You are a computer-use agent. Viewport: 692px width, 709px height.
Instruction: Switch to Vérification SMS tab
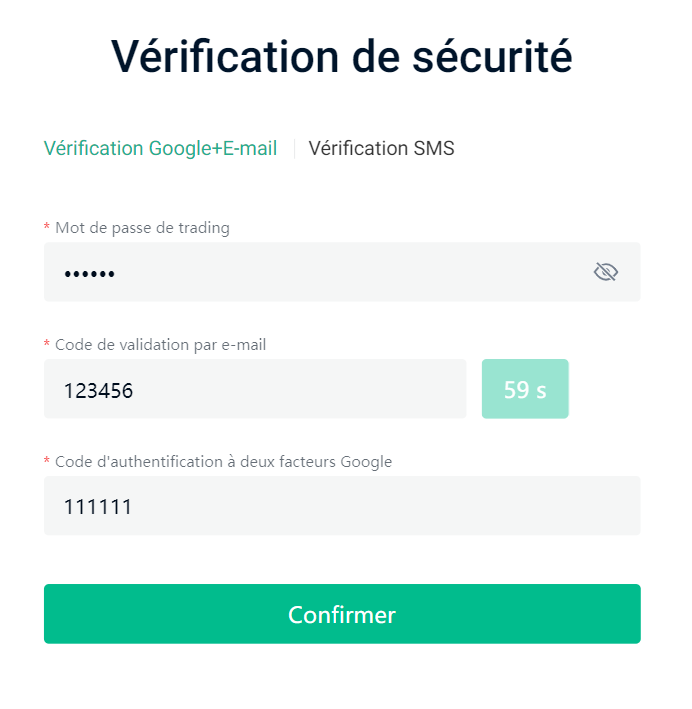[x=381, y=149]
